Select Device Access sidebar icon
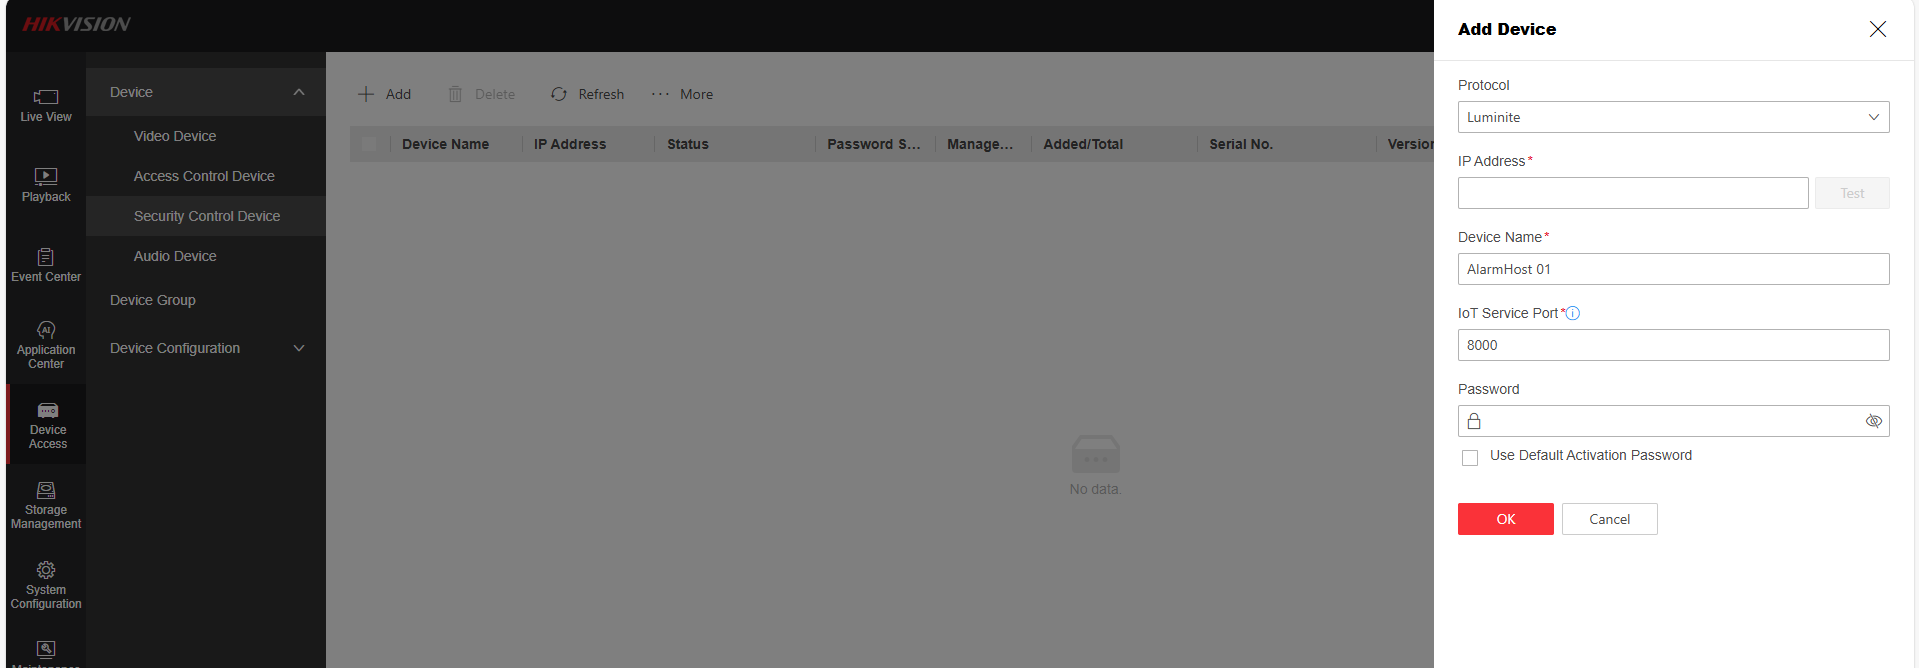 click(x=47, y=425)
